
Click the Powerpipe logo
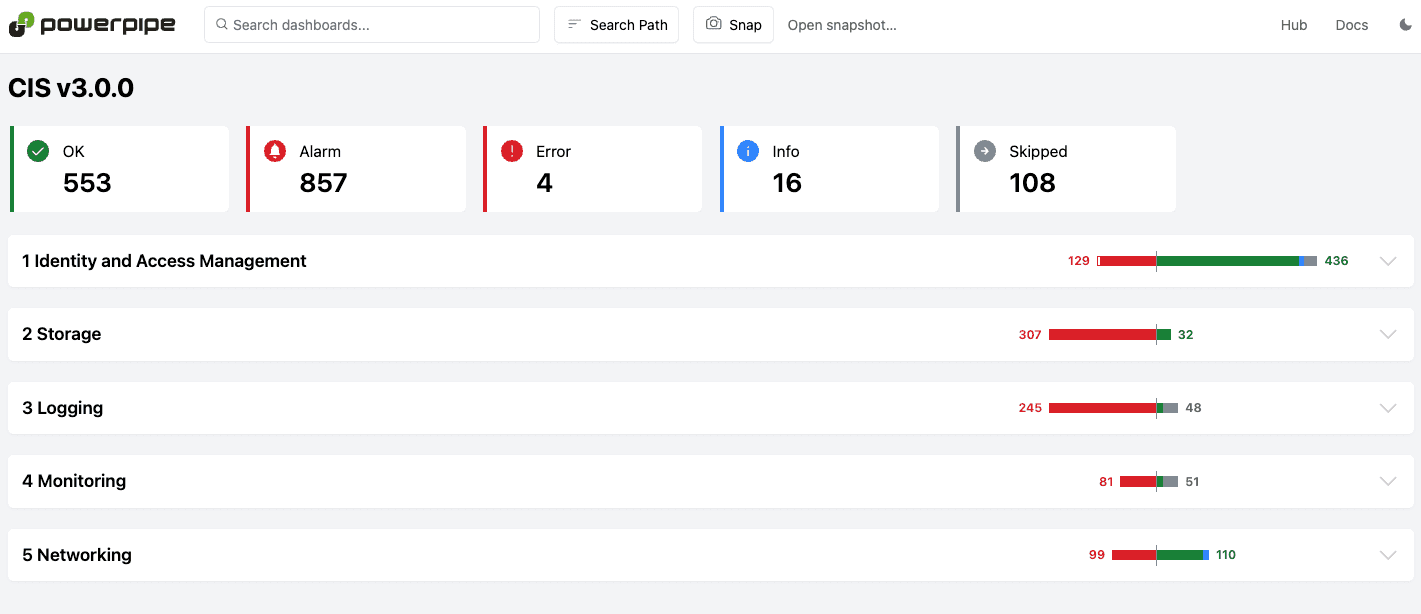point(92,24)
